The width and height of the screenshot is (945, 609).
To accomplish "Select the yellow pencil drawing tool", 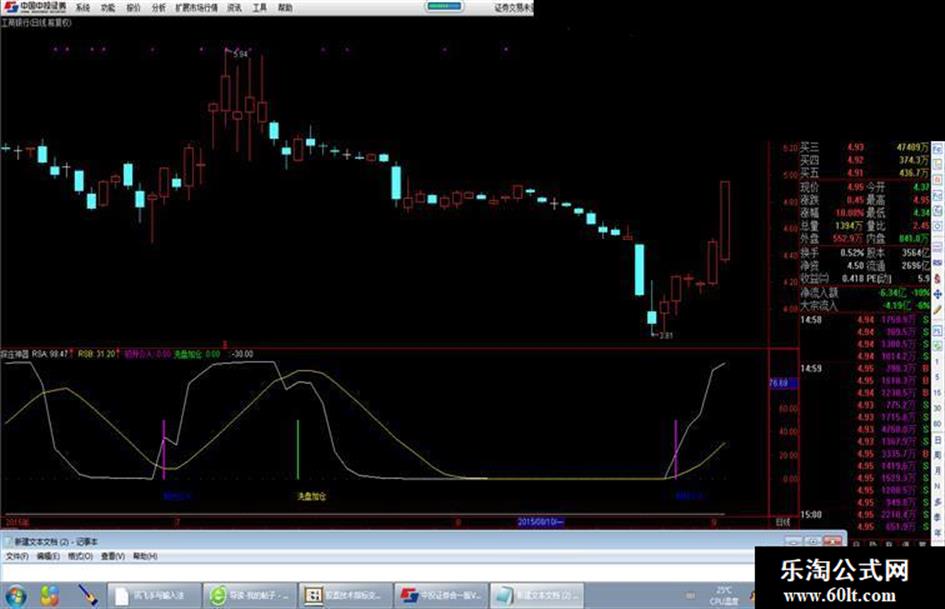I will [937, 310].
